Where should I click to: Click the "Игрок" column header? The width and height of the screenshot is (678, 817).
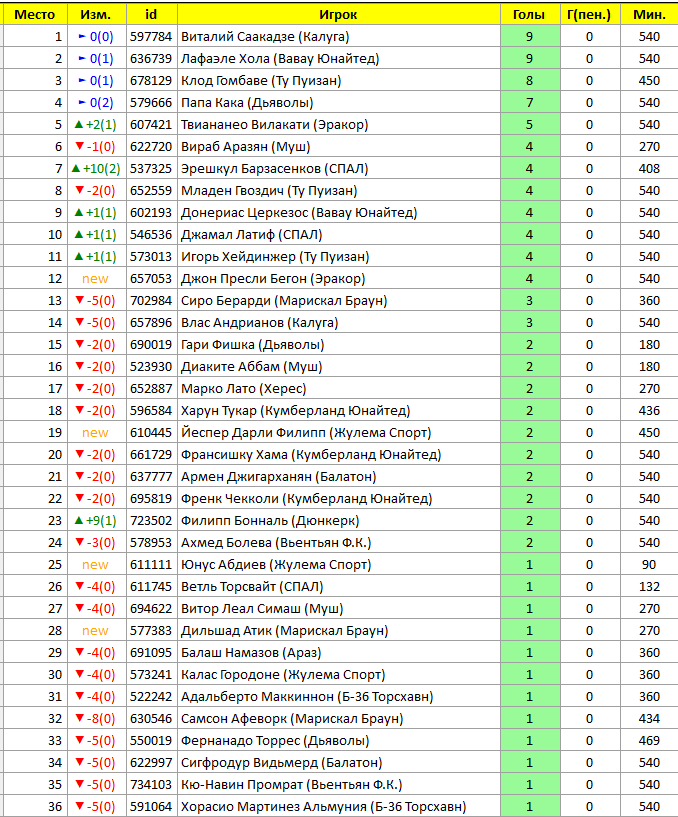point(338,15)
